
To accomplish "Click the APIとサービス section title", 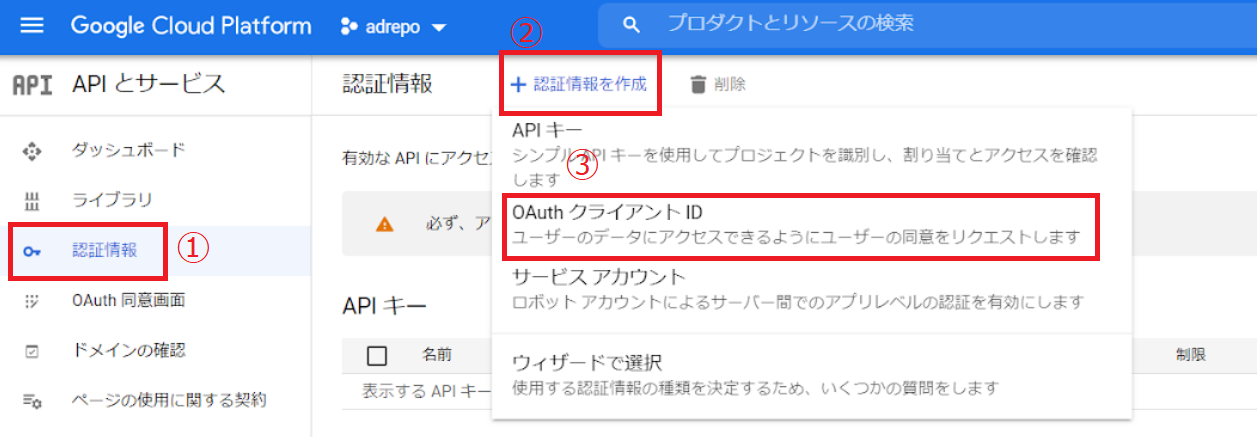I will [149, 85].
